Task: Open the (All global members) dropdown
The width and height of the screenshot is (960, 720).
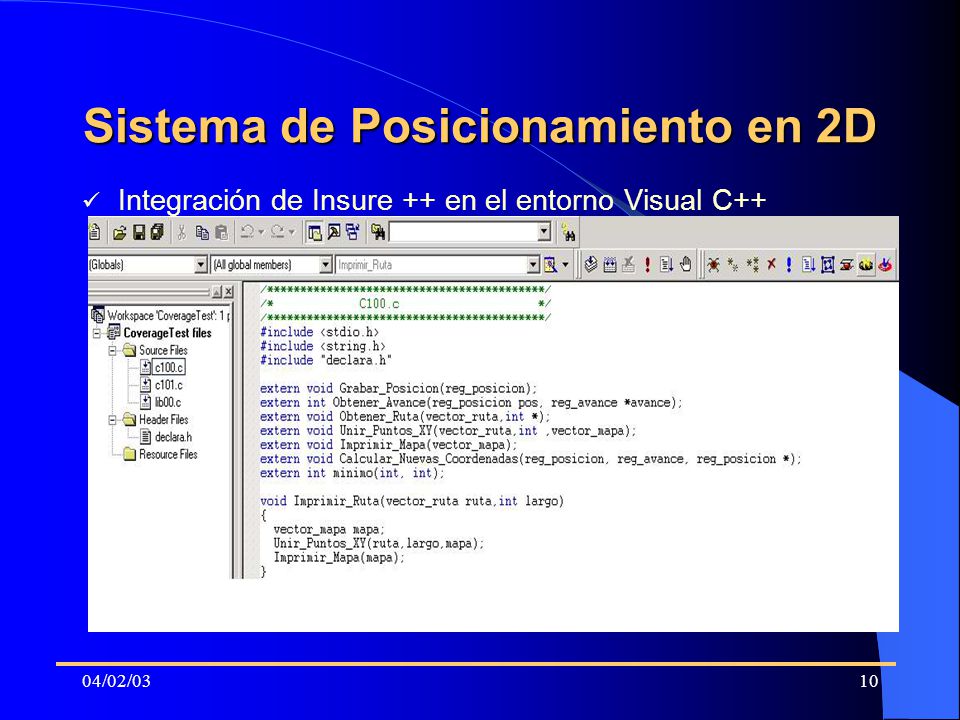Action: click(x=326, y=265)
